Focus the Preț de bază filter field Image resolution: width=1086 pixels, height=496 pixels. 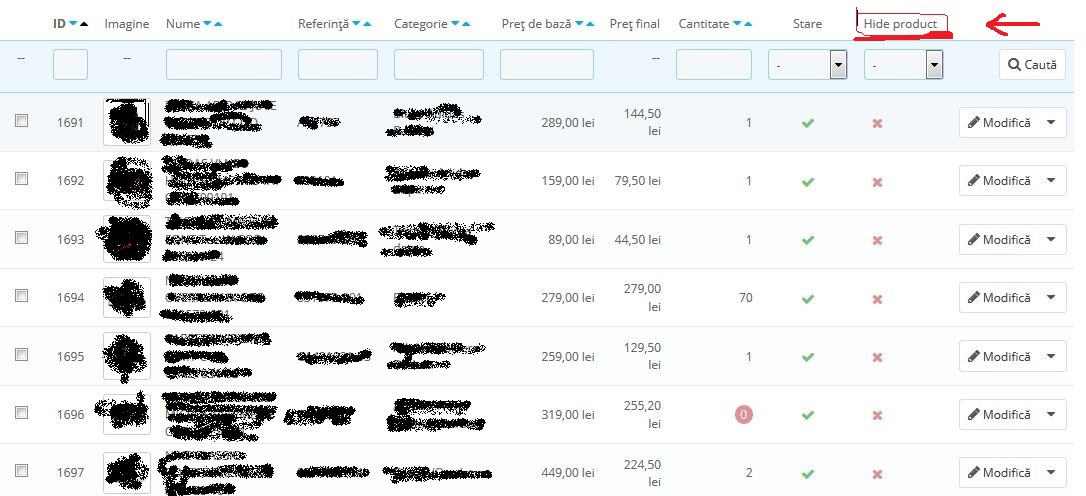point(547,64)
